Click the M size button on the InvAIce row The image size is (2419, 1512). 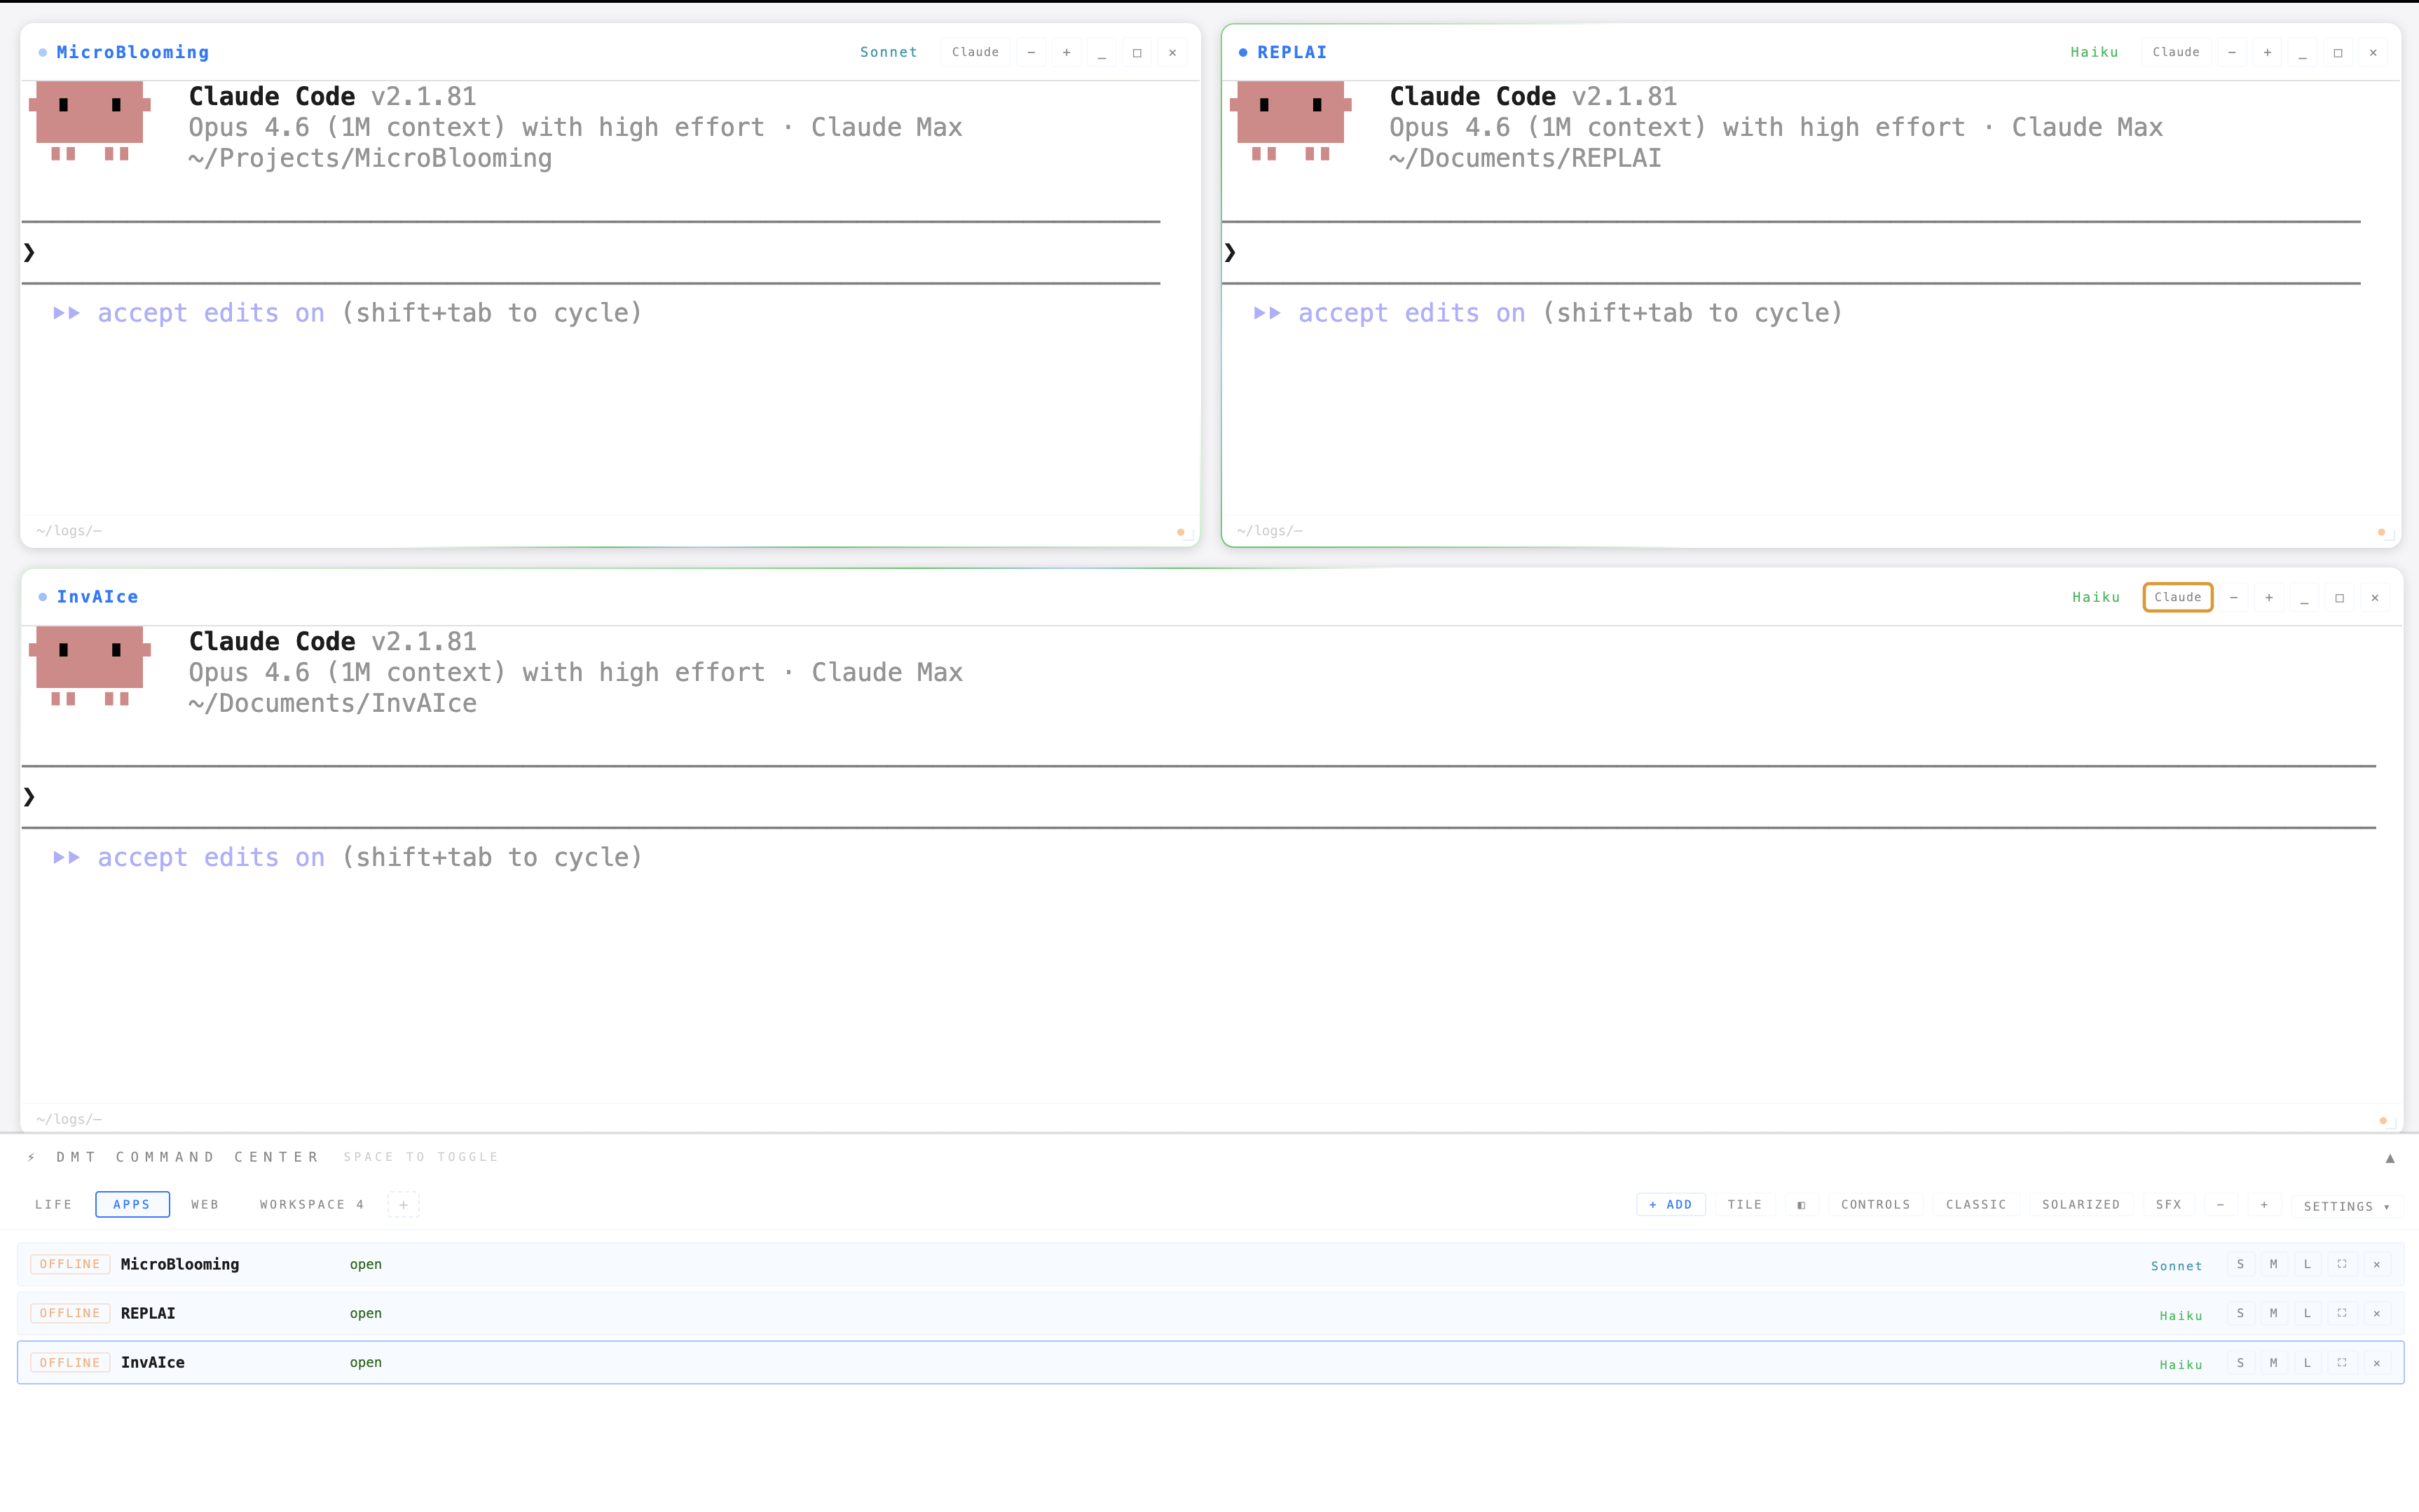[2273, 1362]
